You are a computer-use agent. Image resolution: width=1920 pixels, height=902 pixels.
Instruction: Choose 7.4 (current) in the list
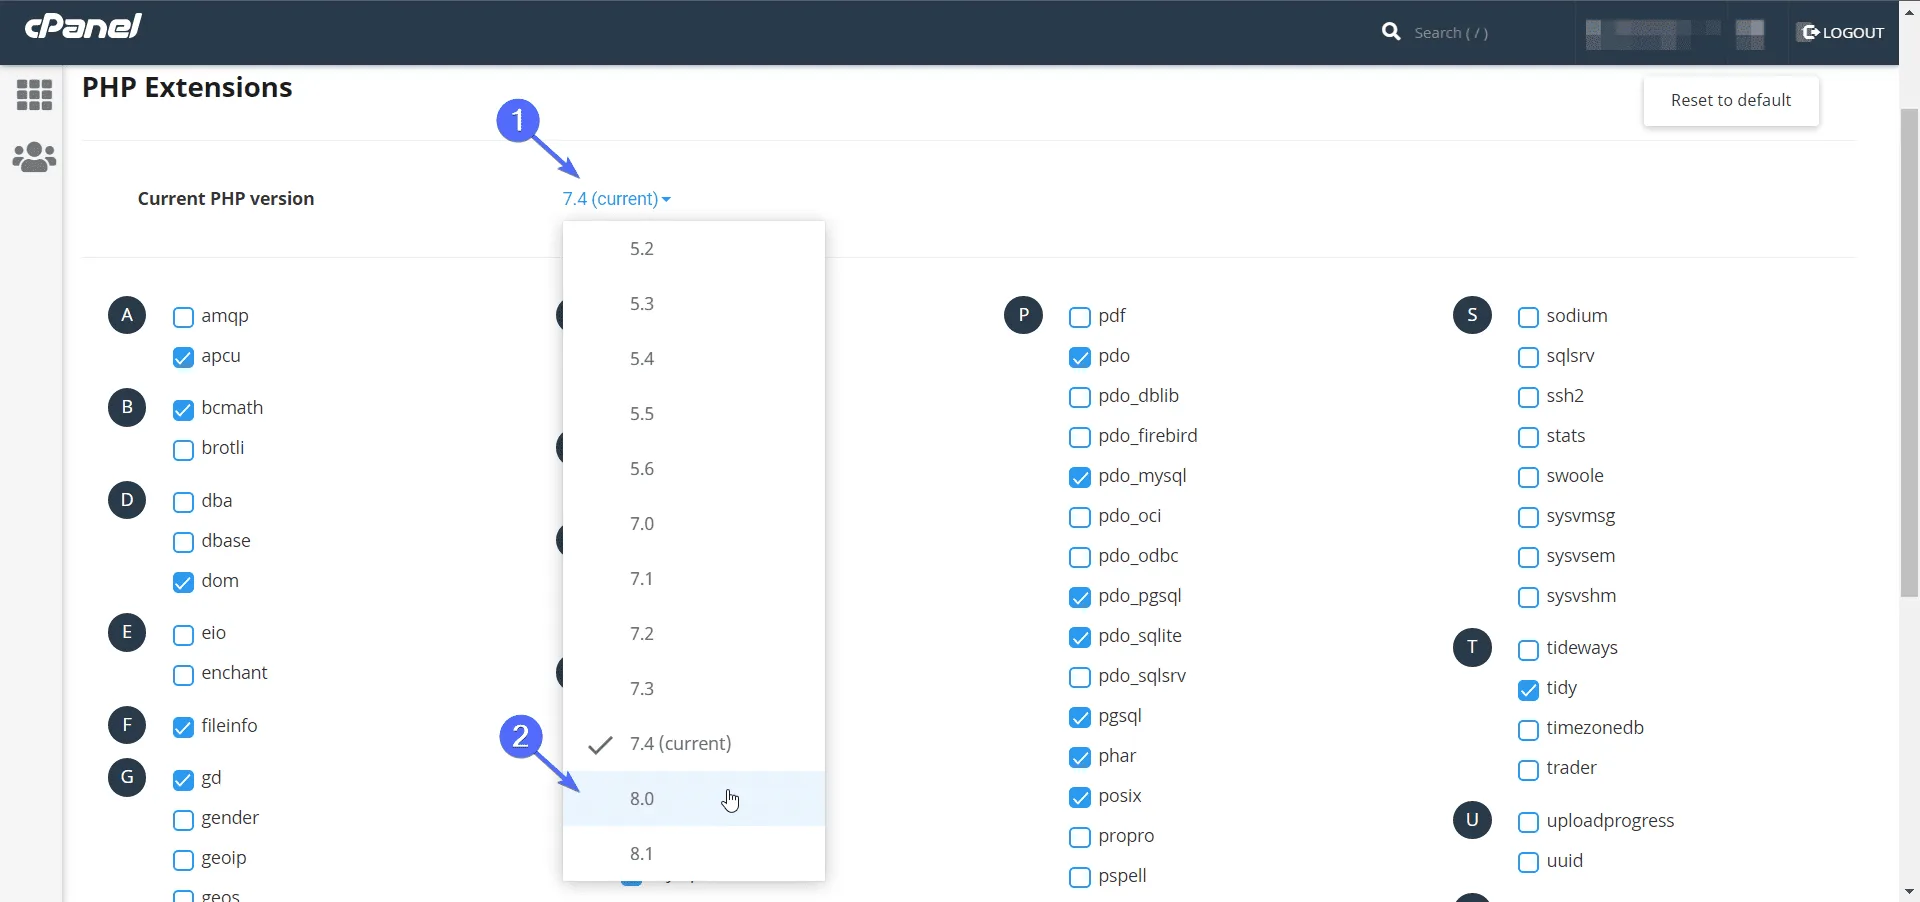(x=694, y=744)
